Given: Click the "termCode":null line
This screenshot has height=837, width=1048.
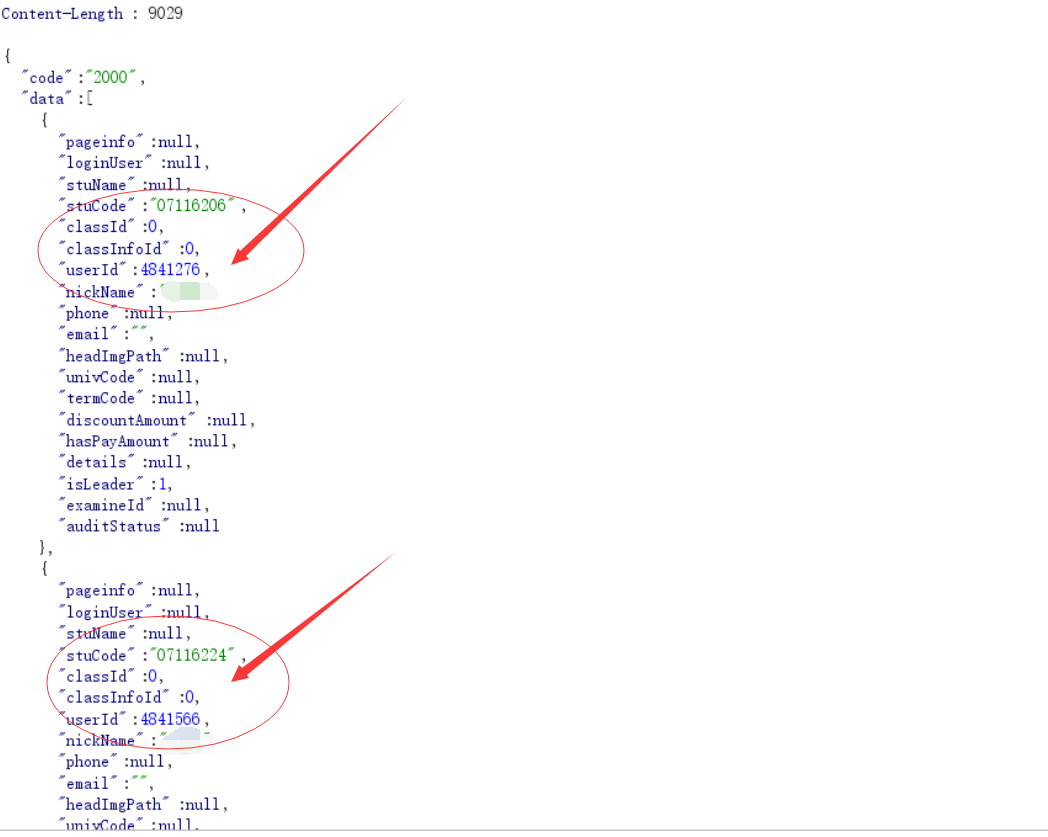Looking at the screenshot, I should (129, 398).
